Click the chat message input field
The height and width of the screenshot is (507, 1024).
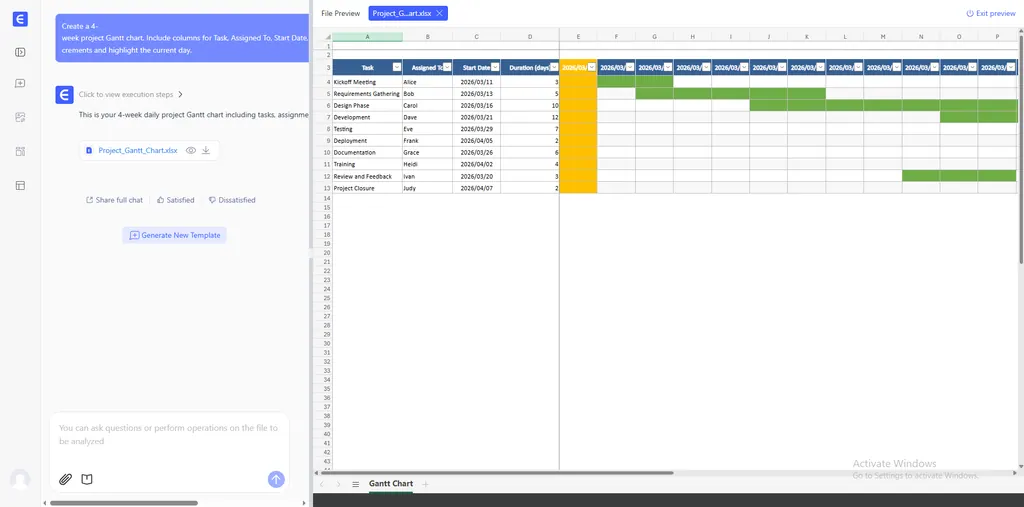pyautogui.click(x=168, y=434)
